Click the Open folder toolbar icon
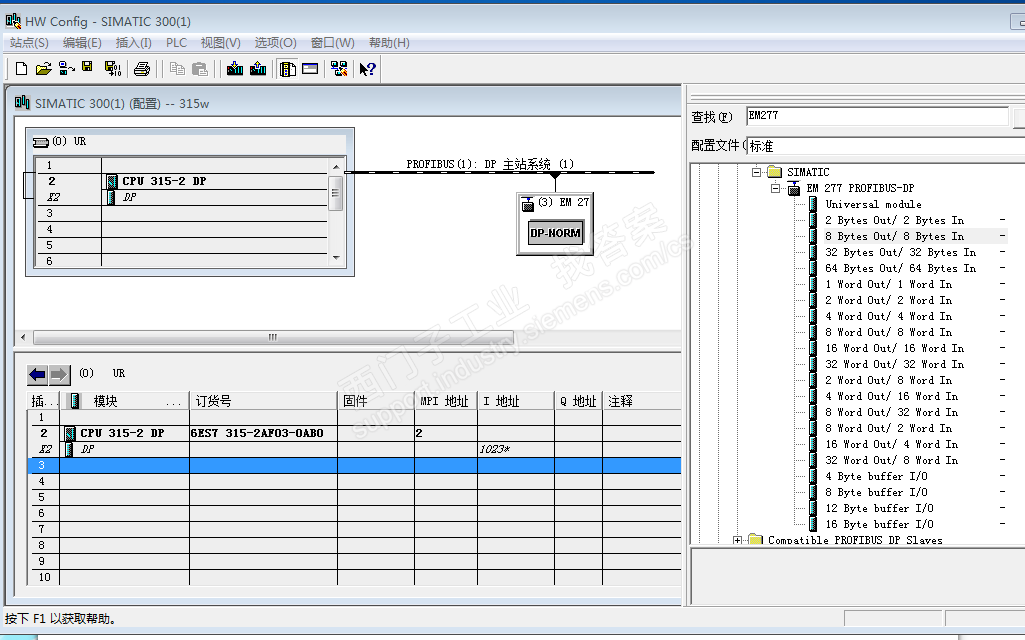 tap(43, 69)
